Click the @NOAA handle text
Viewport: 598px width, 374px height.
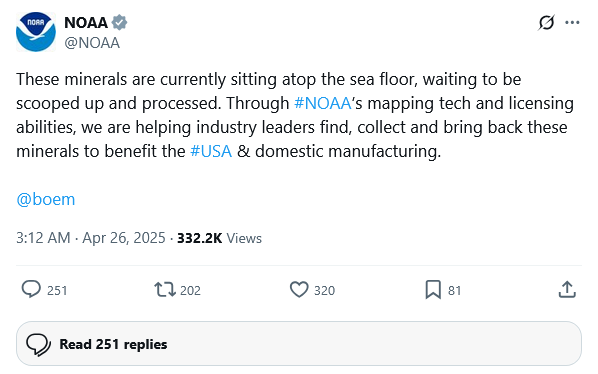click(92, 43)
